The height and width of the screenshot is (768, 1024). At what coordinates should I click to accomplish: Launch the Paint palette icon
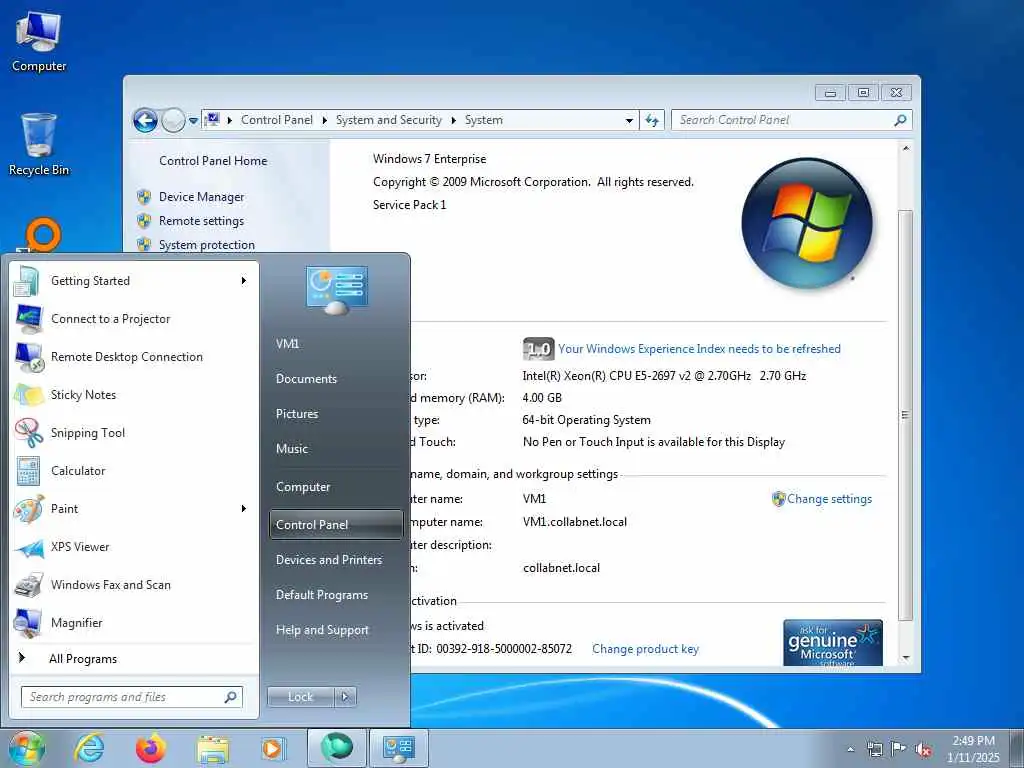click(29, 509)
